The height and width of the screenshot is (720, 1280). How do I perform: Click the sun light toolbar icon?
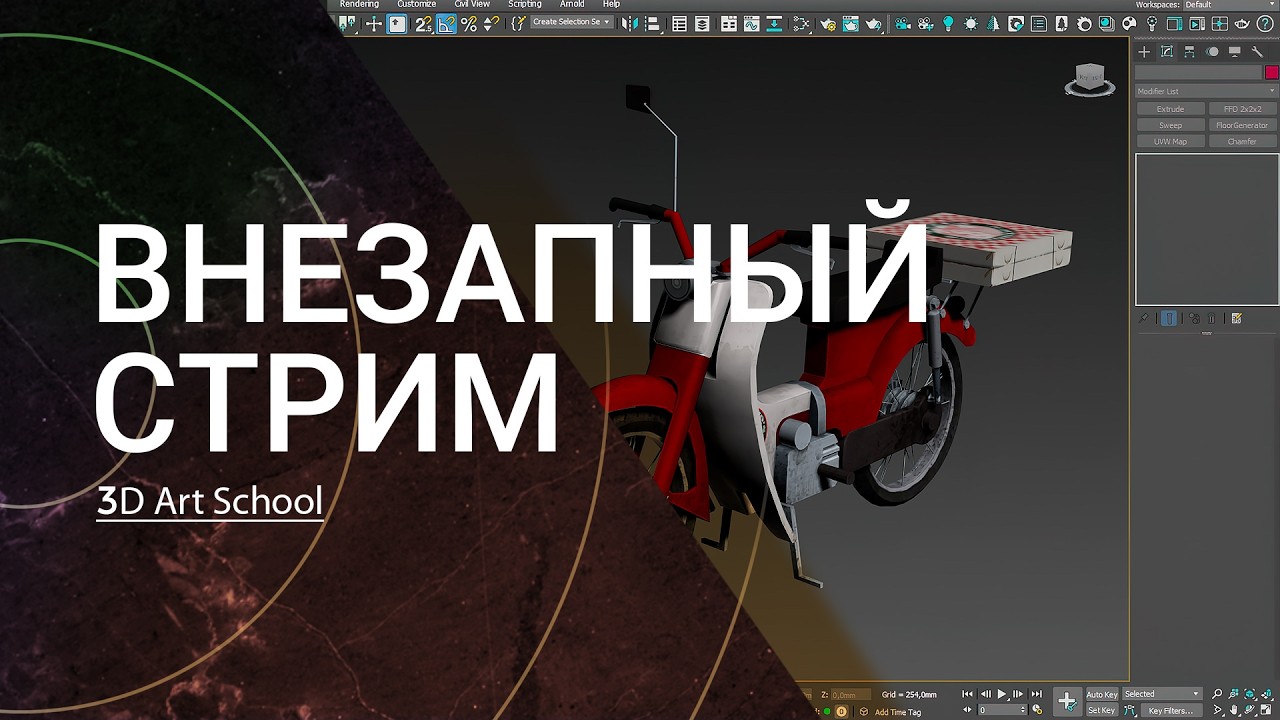point(971,24)
